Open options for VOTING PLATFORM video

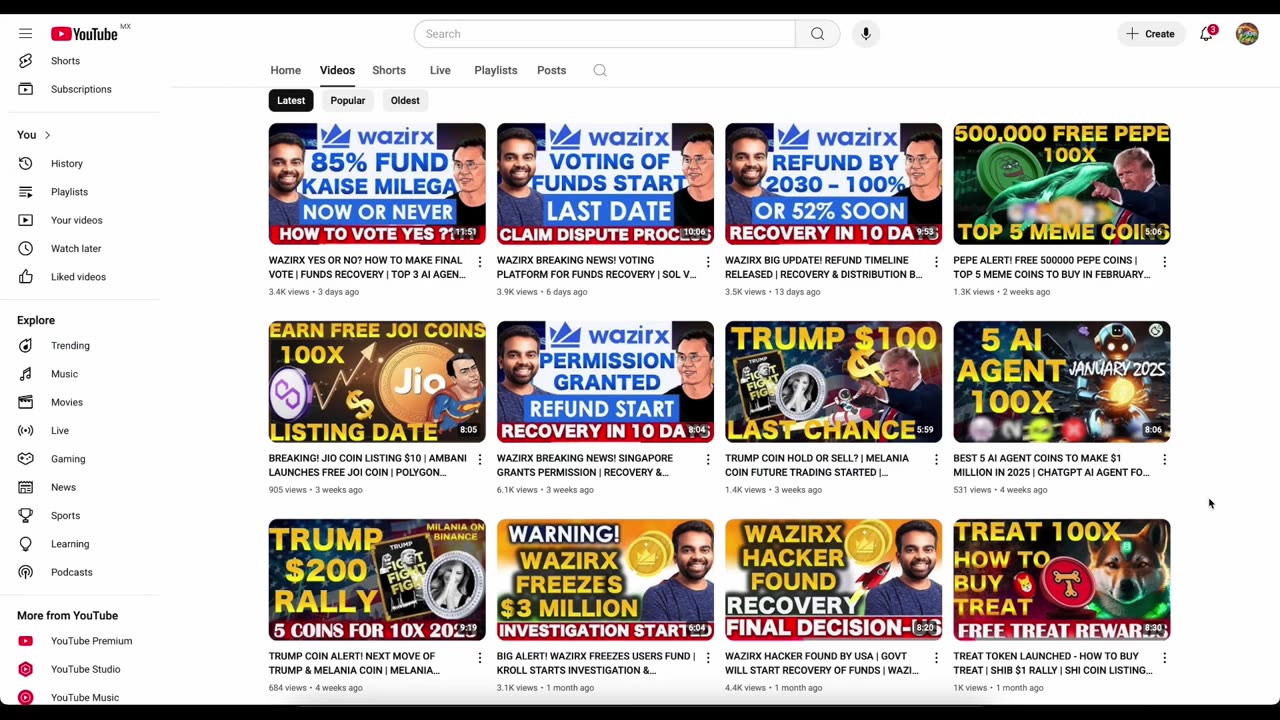(x=708, y=262)
